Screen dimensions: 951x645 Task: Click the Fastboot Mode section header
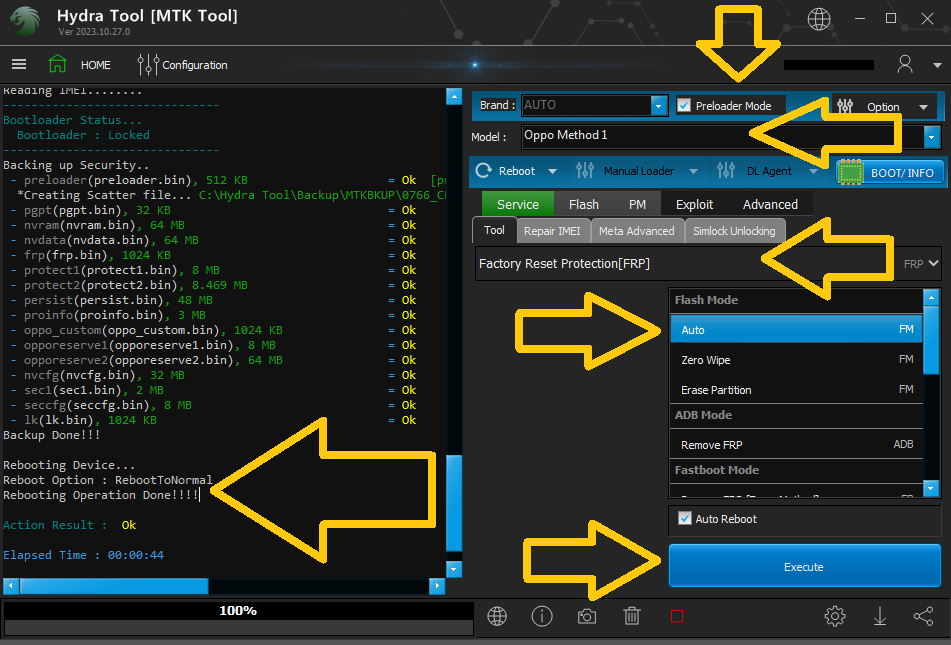[x=796, y=470]
